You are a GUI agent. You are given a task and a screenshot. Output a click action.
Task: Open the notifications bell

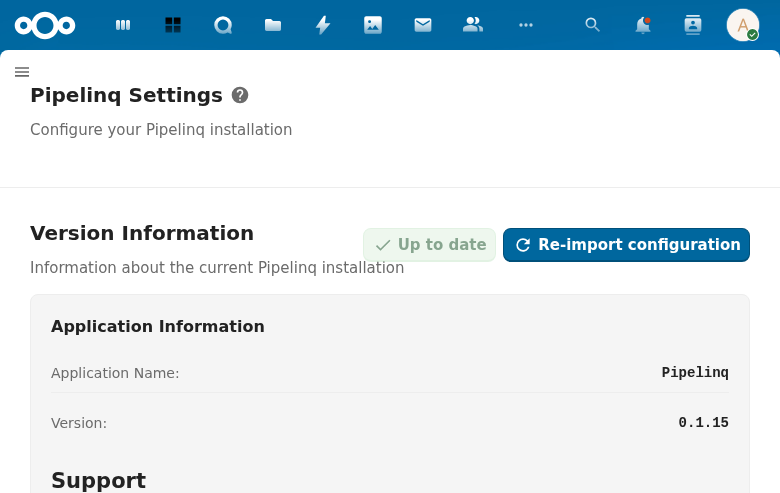(643, 25)
